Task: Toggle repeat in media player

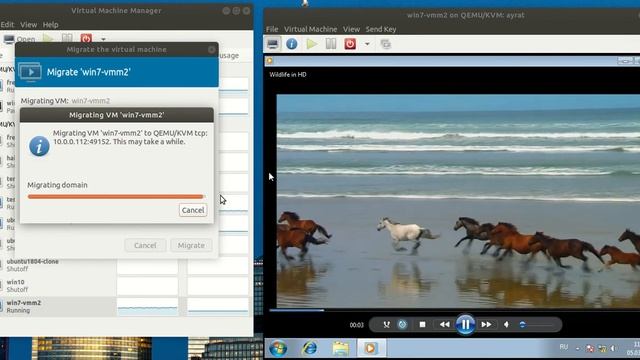Action: point(402,324)
